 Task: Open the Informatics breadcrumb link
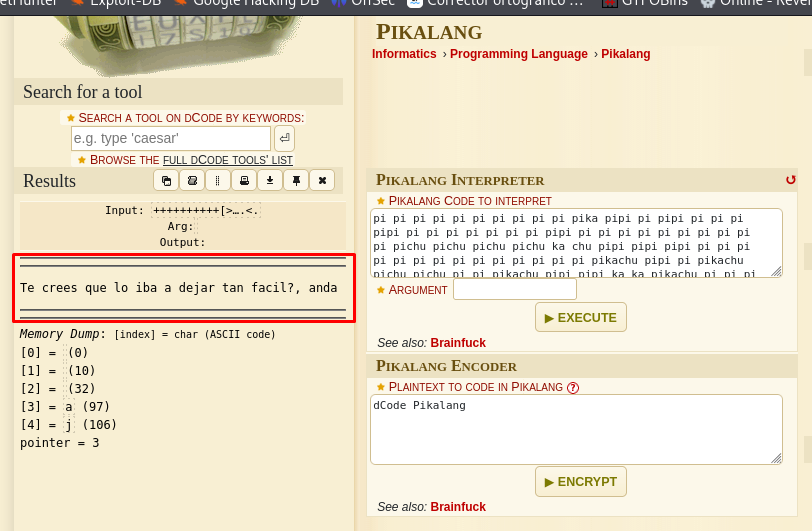[404, 54]
